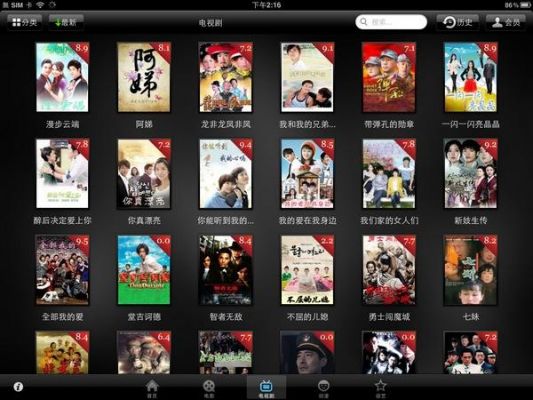Open the partially visible poster rated 6.4

144,352
